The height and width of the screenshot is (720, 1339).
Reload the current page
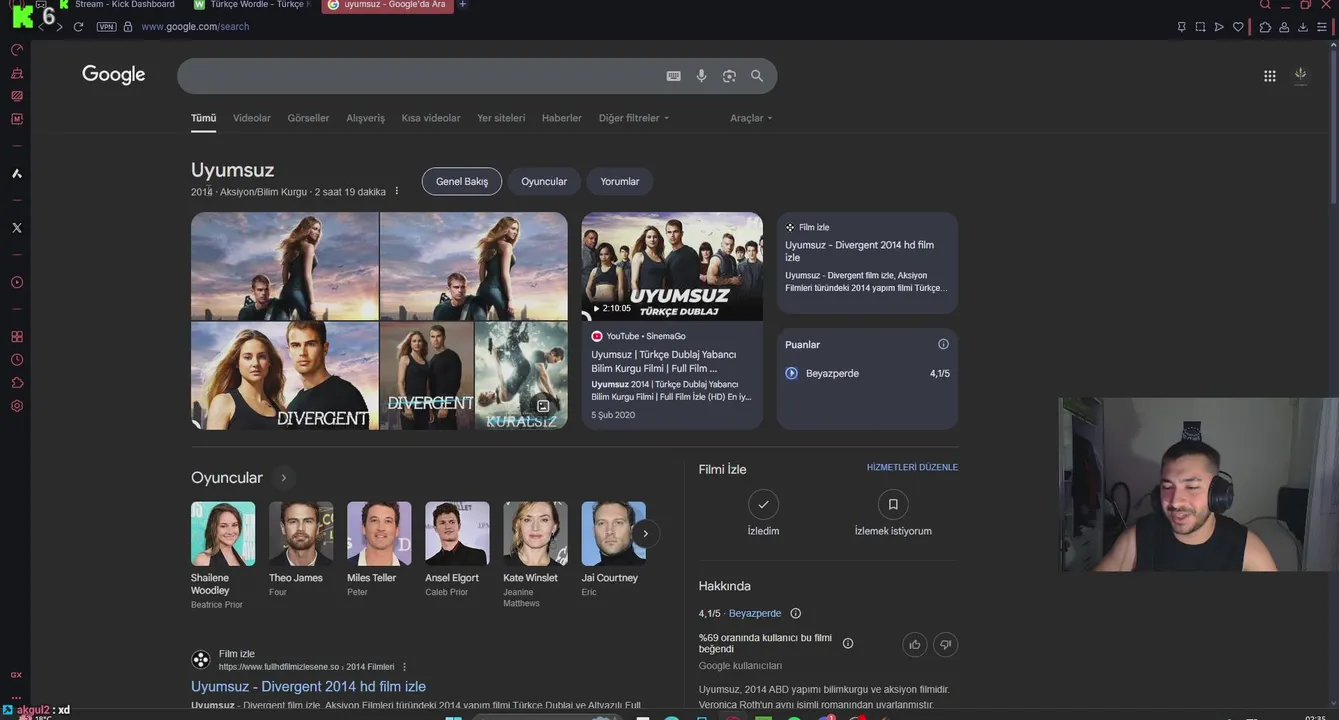click(78, 27)
